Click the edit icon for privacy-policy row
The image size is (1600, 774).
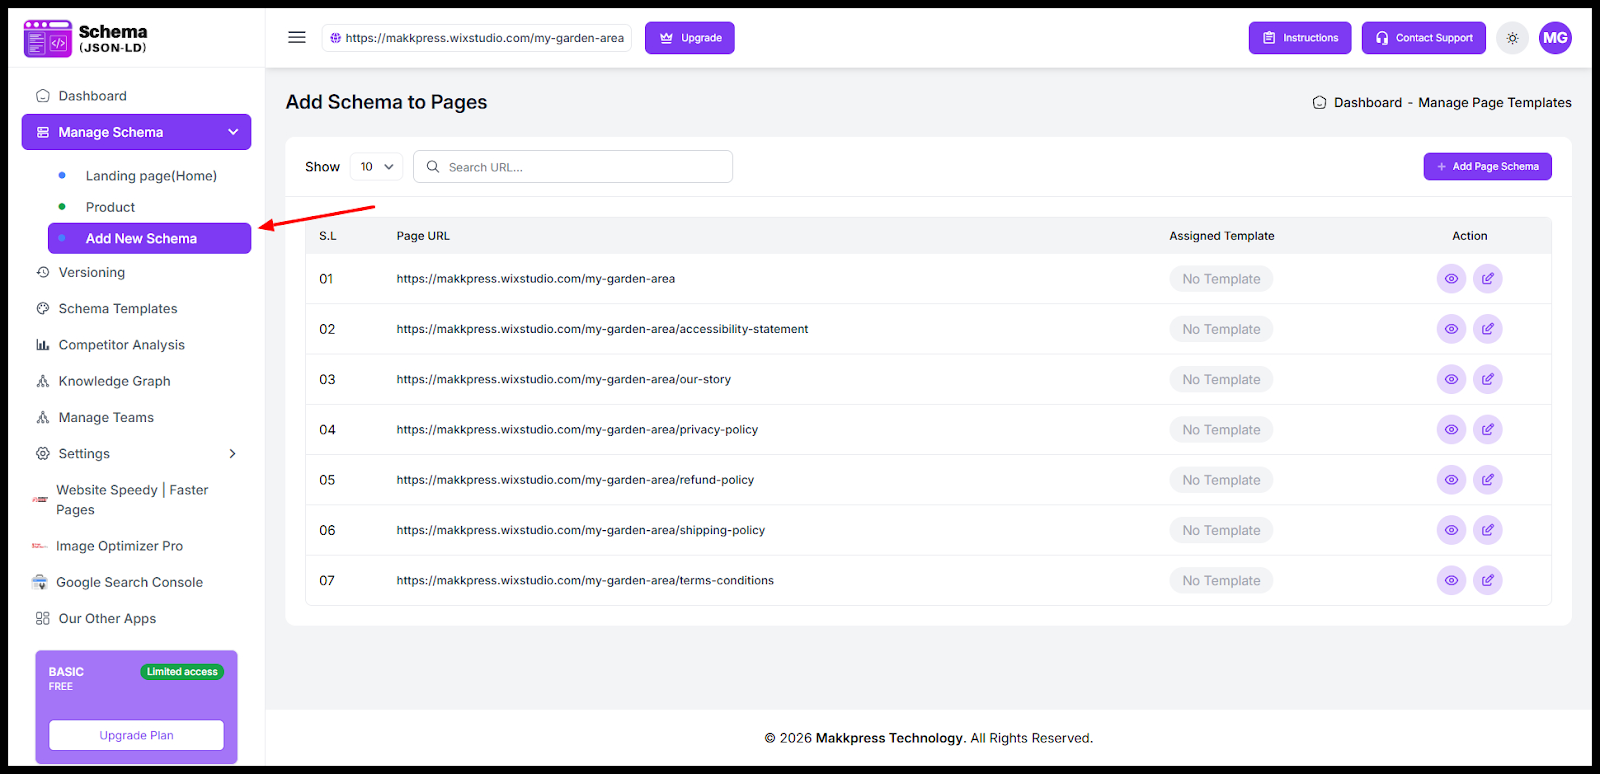pos(1487,430)
